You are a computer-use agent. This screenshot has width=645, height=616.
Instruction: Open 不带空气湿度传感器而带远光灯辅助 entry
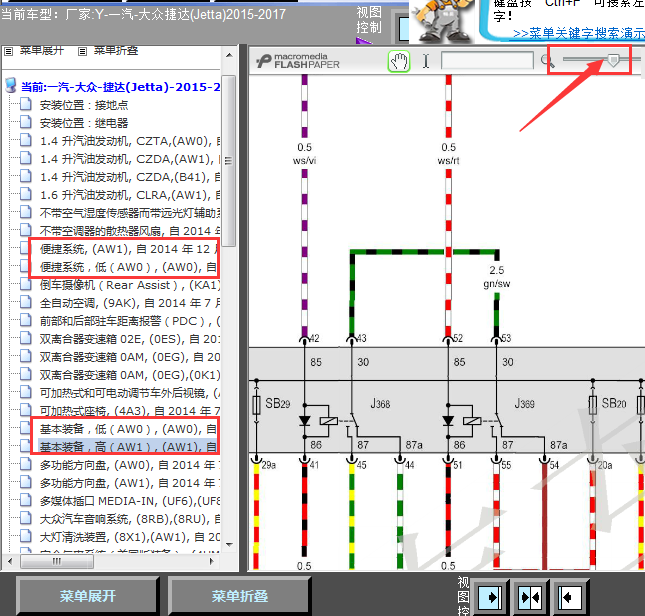click(x=130, y=213)
